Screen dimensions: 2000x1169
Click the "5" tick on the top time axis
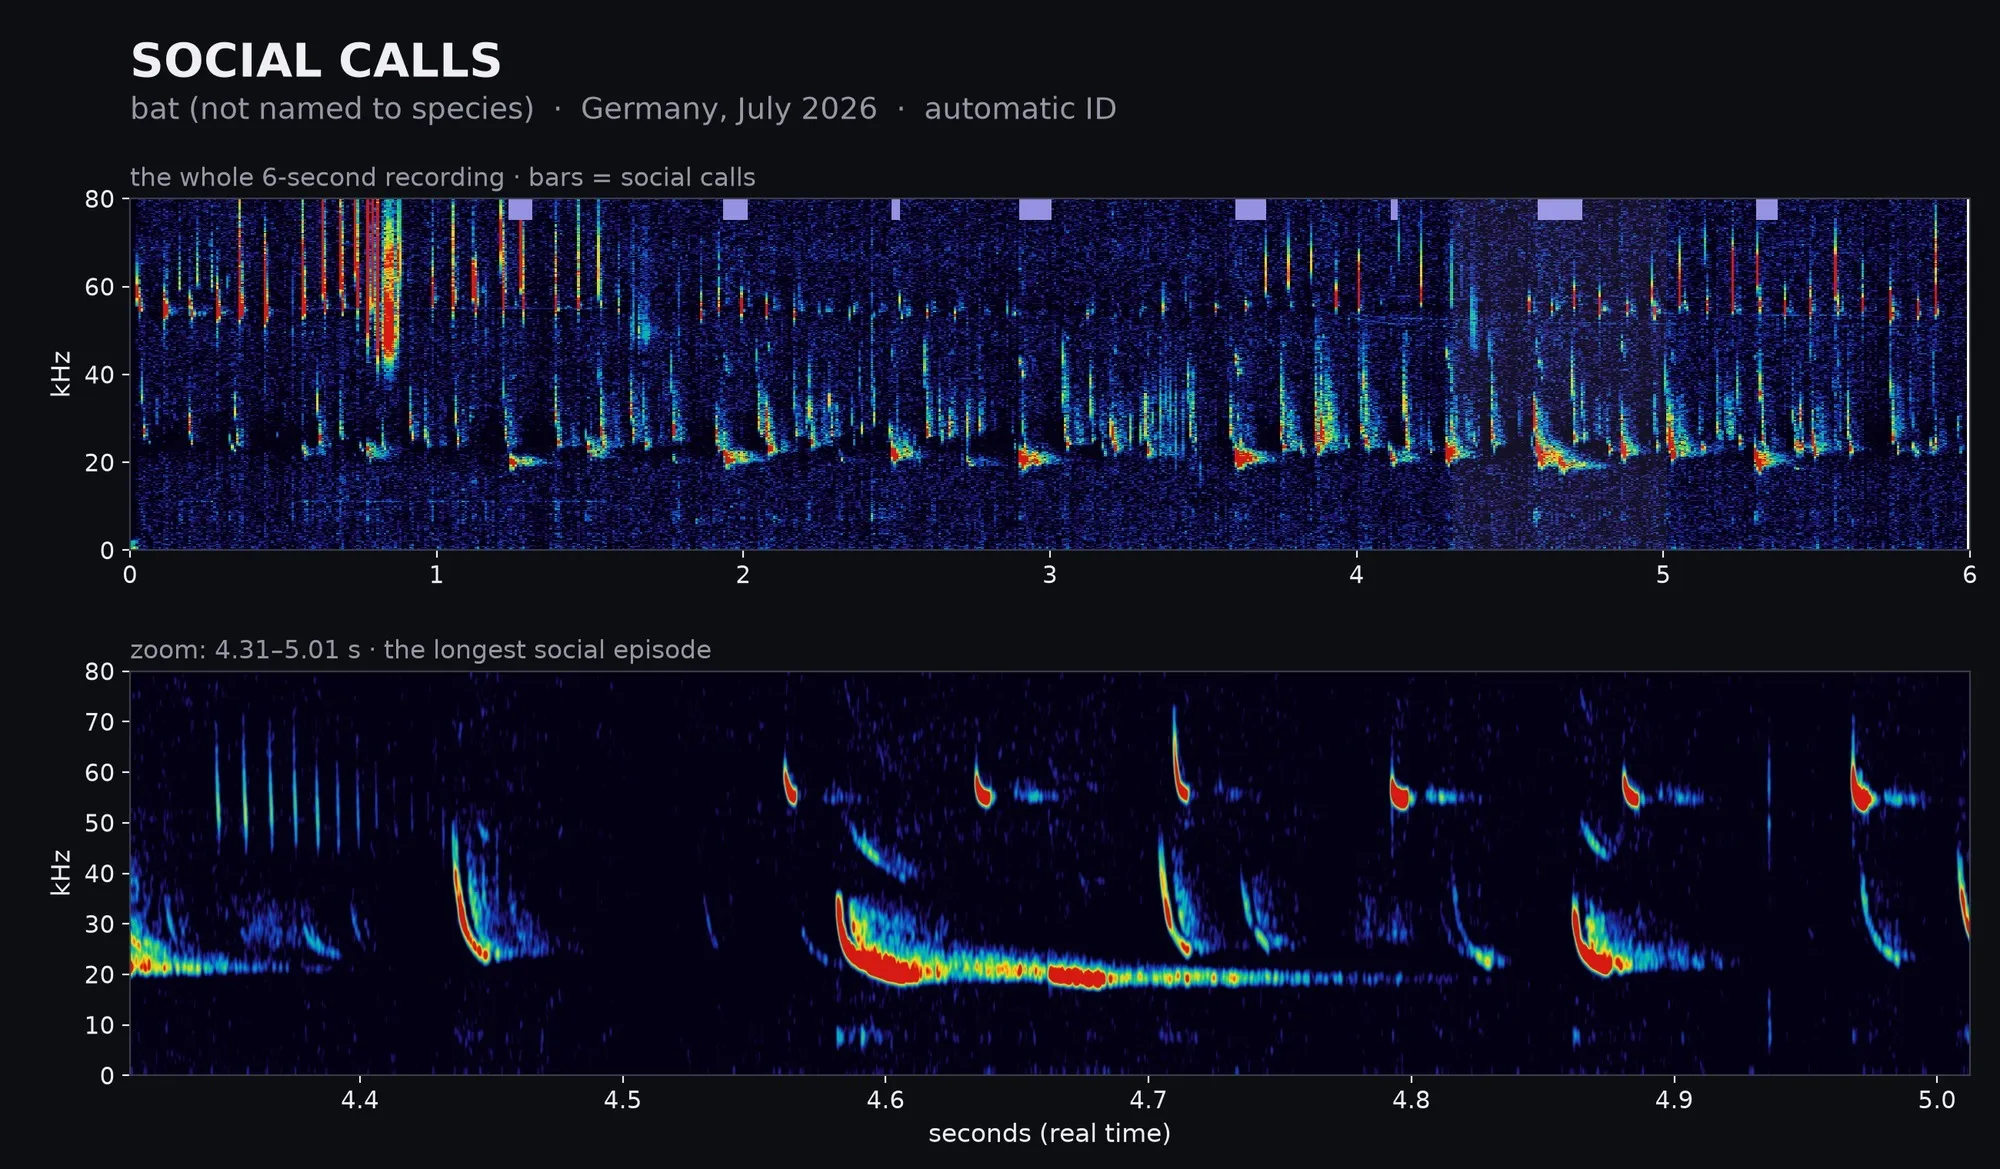pyautogui.click(x=1663, y=575)
